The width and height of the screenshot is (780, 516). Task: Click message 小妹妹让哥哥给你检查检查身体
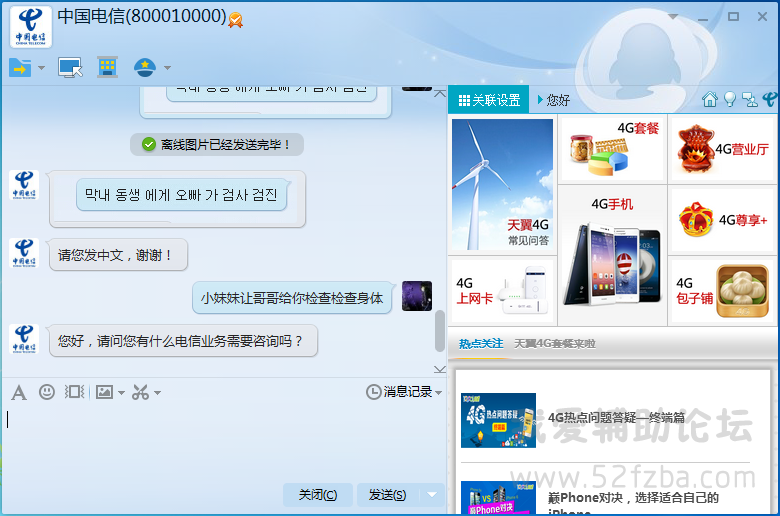coord(292,298)
